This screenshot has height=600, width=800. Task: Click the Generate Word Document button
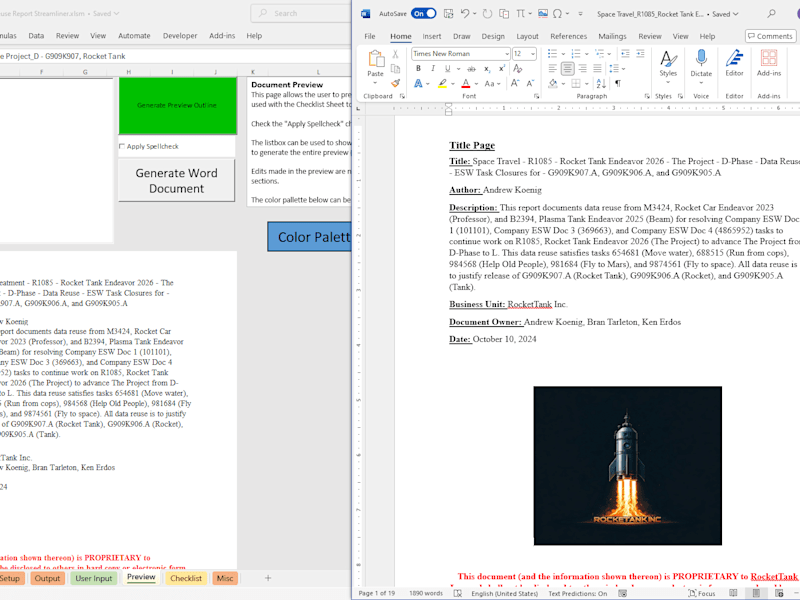(177, 181)
